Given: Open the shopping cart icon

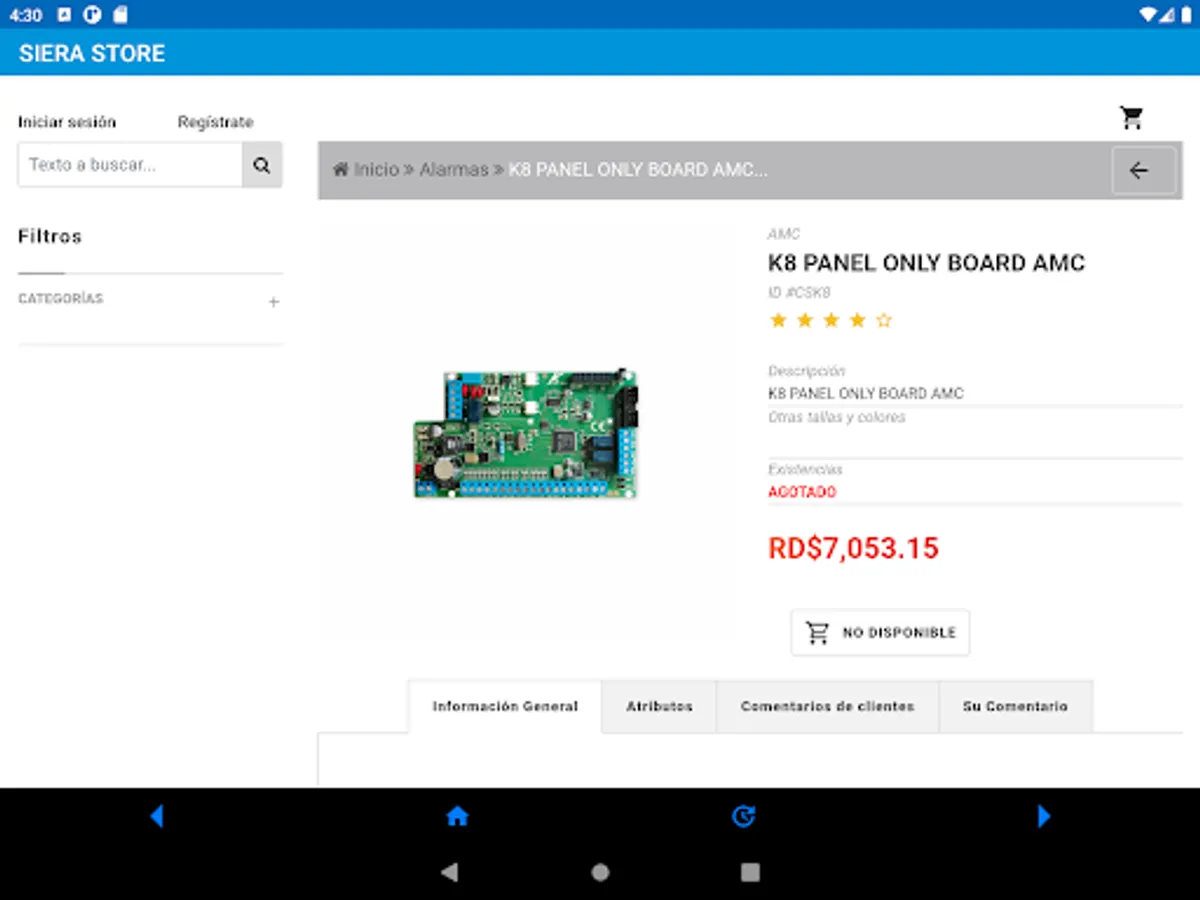Looking at the screenshot, I should pos(1131,118).
